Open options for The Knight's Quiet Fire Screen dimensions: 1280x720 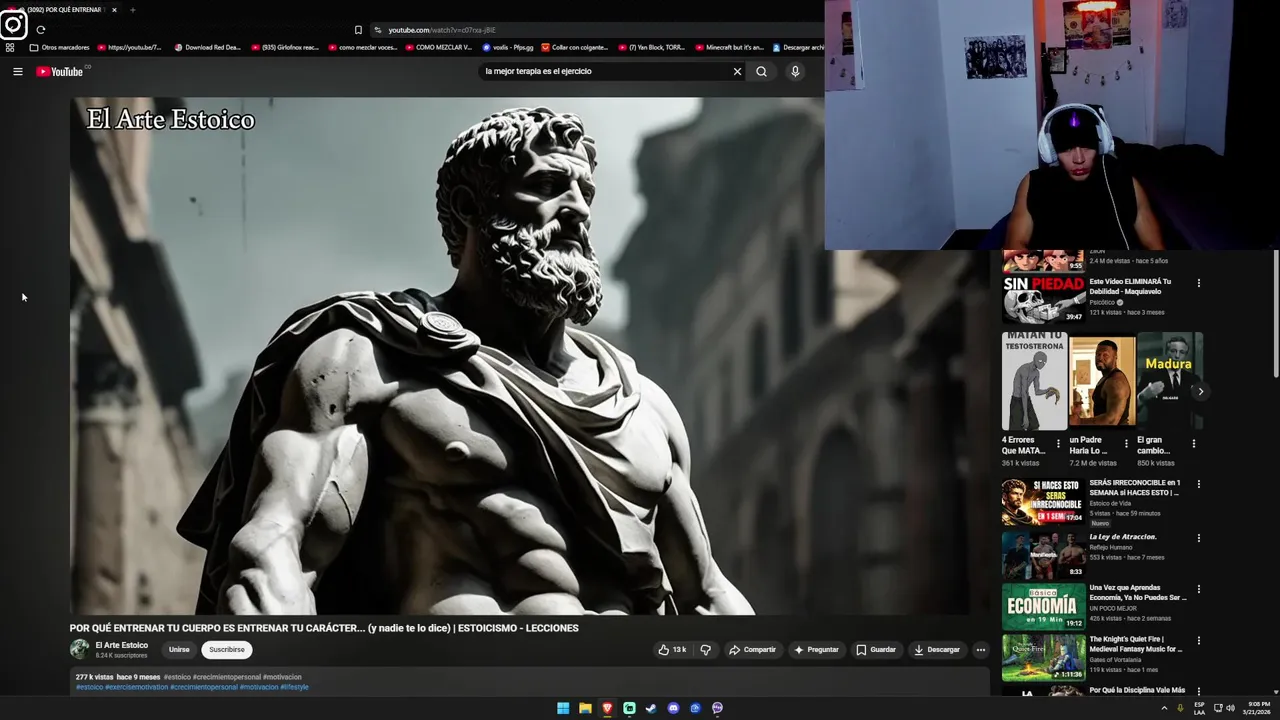click(1198, 641)
